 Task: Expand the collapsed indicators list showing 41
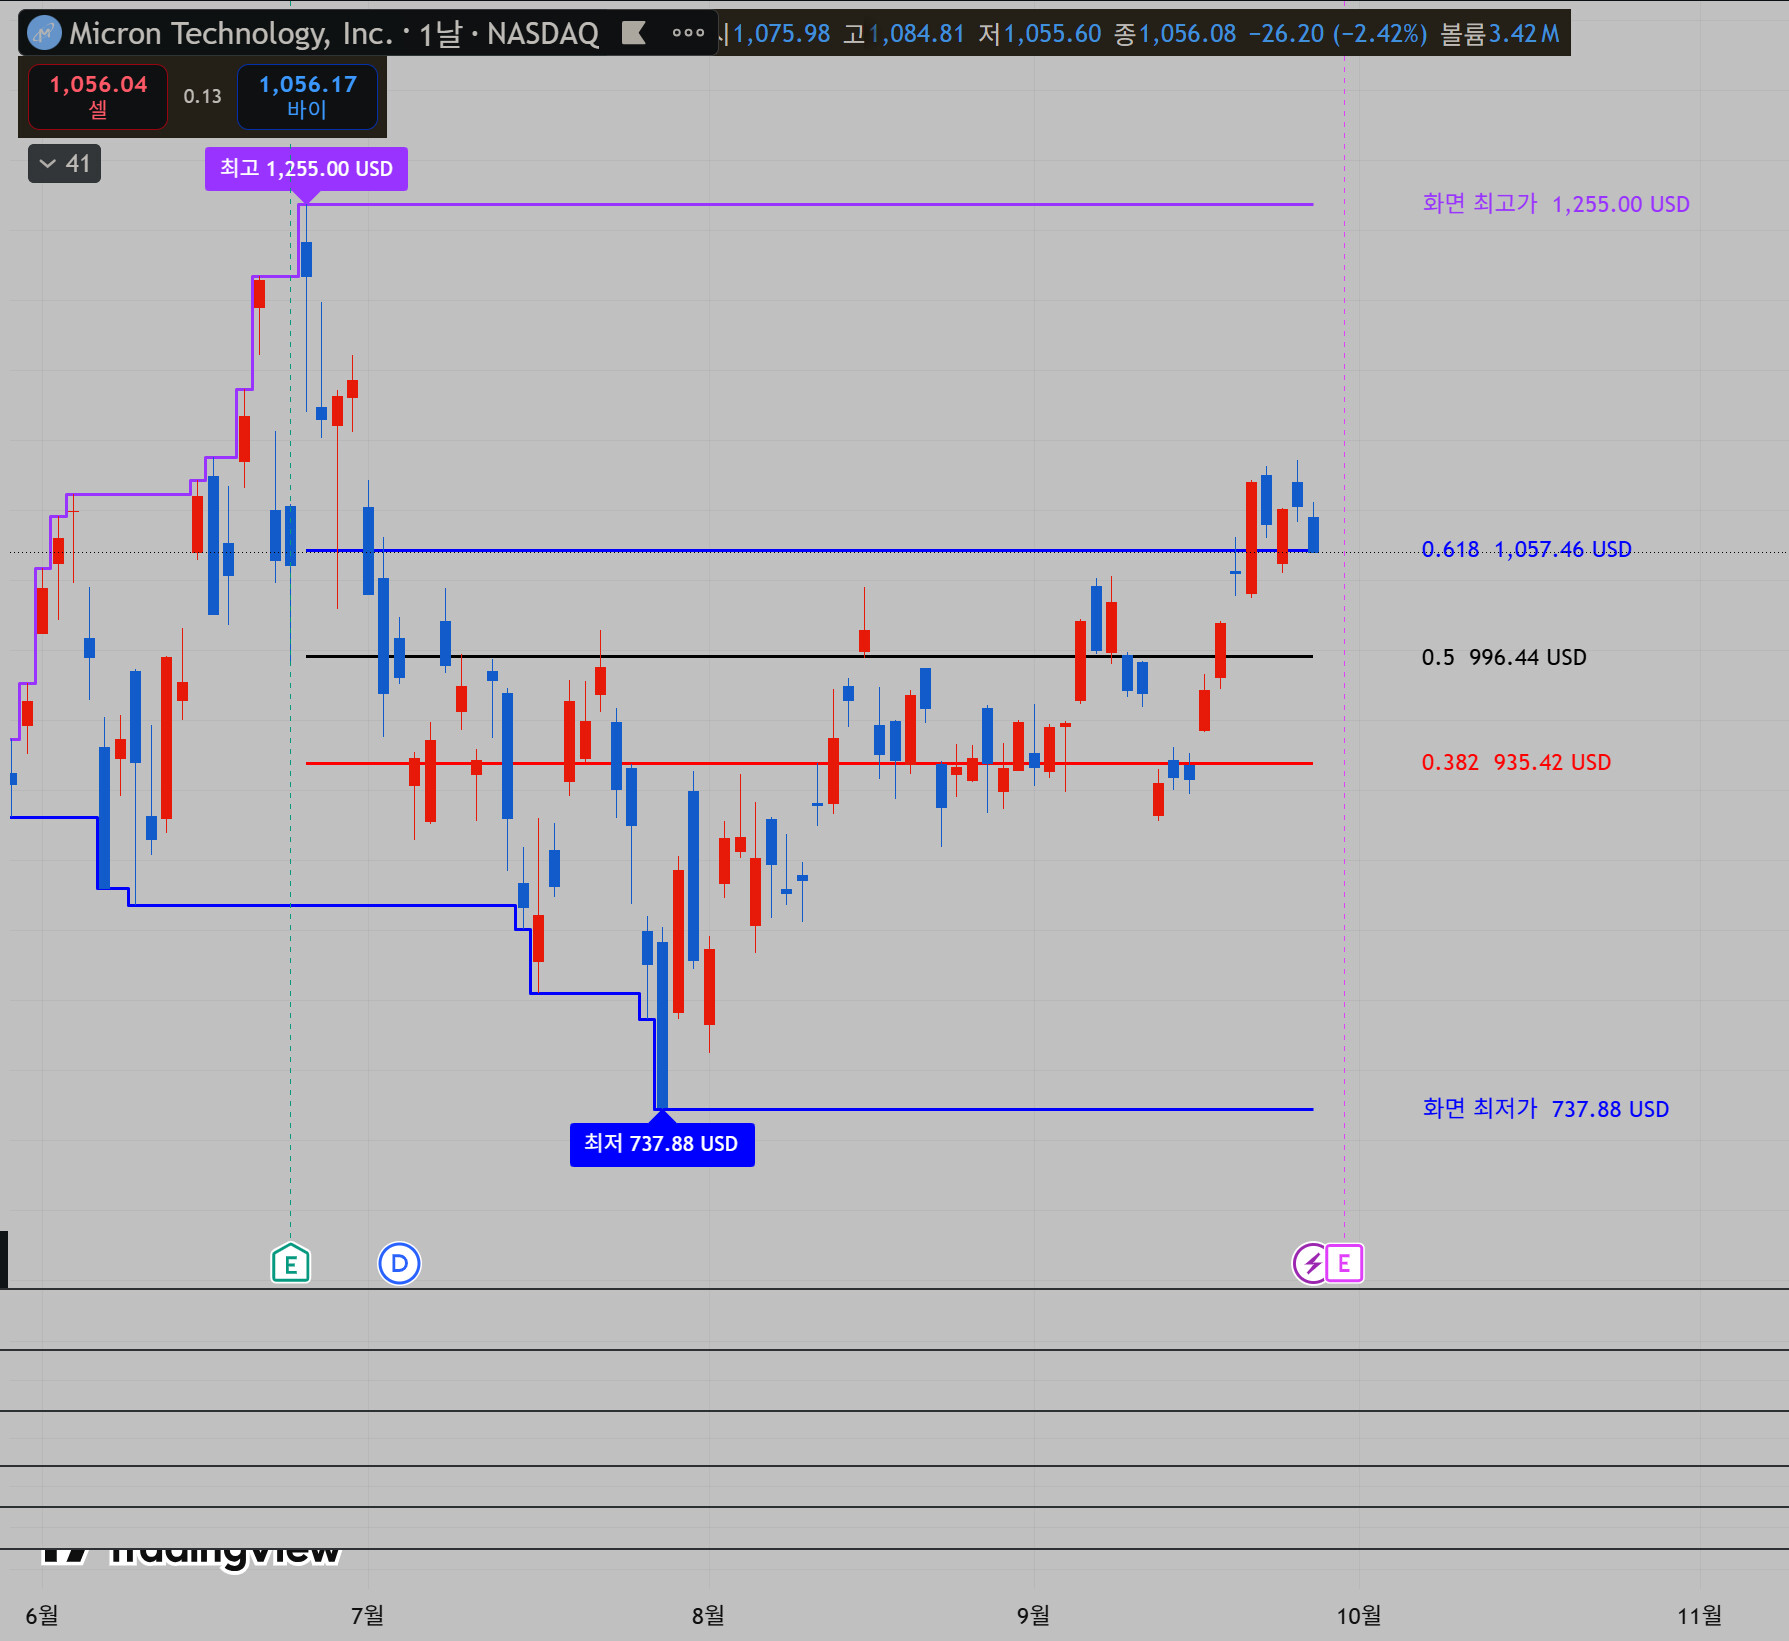pos(64,164)
